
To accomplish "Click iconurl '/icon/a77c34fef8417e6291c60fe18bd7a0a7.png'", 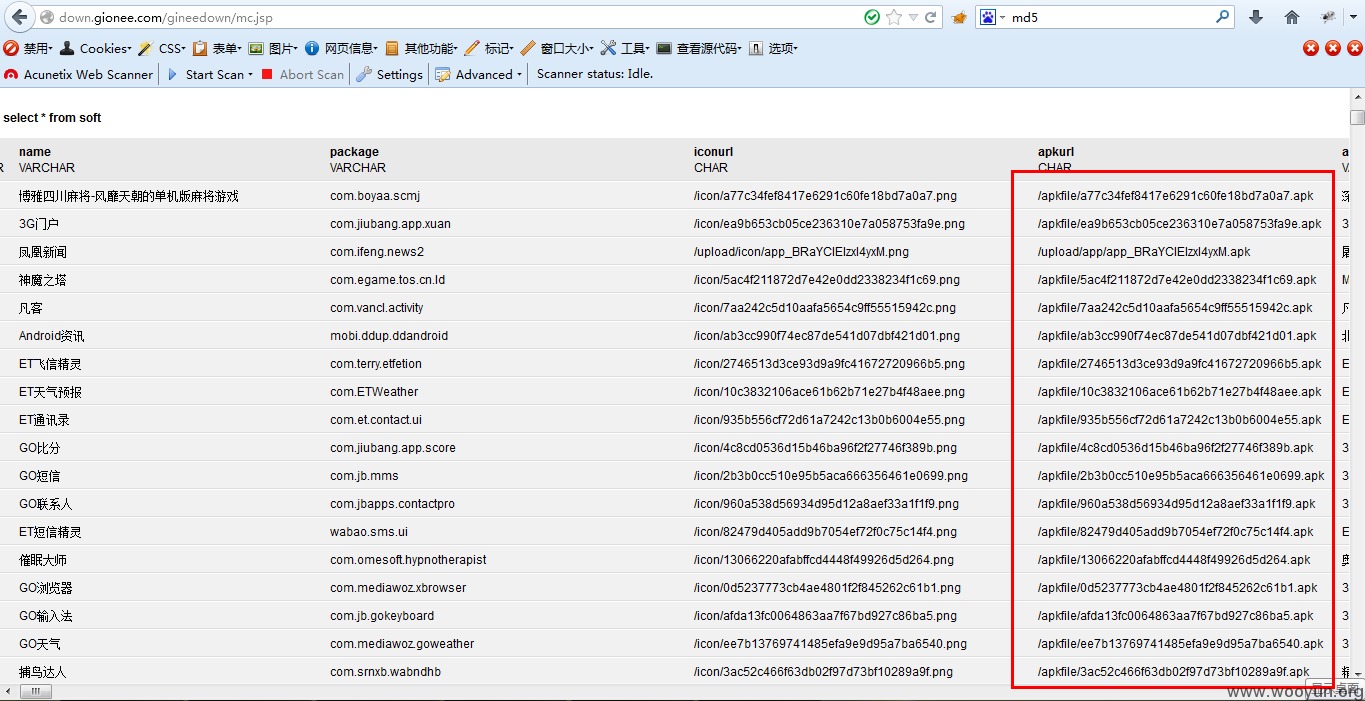I will tap(825, 196).
